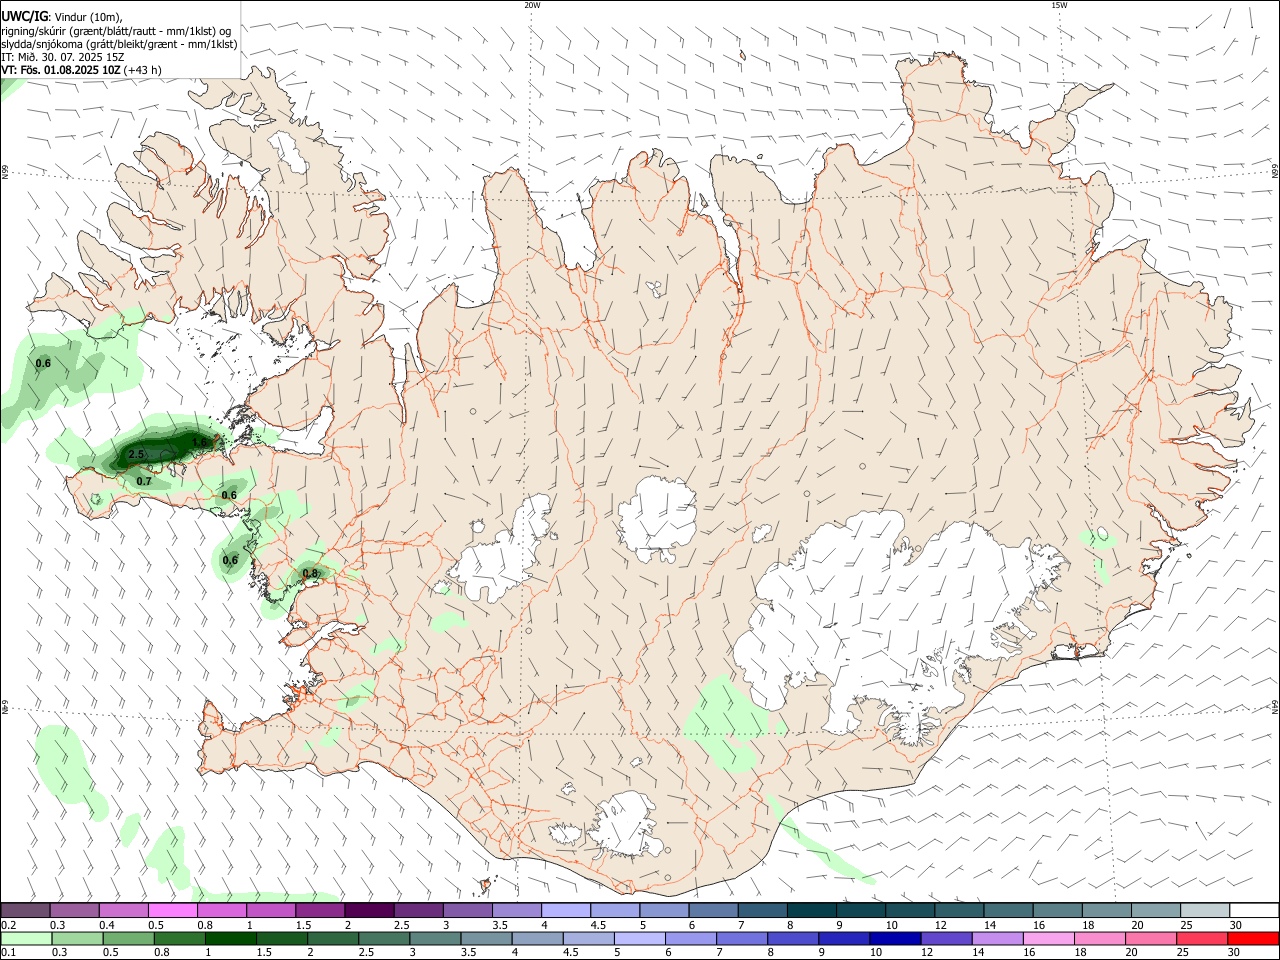The height and width of the screenshot is (960, 1280).
Task: Click the 'Vindur (10m)' header text
Action: coord(88,17)
